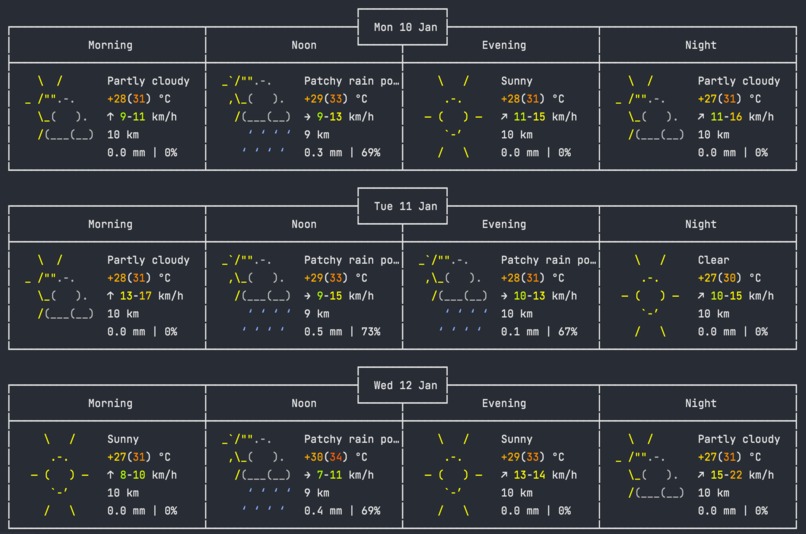The image size is (806, 534).
Task: Click the 'Wed 12 Jan' date header
Action: coord(405,385)
